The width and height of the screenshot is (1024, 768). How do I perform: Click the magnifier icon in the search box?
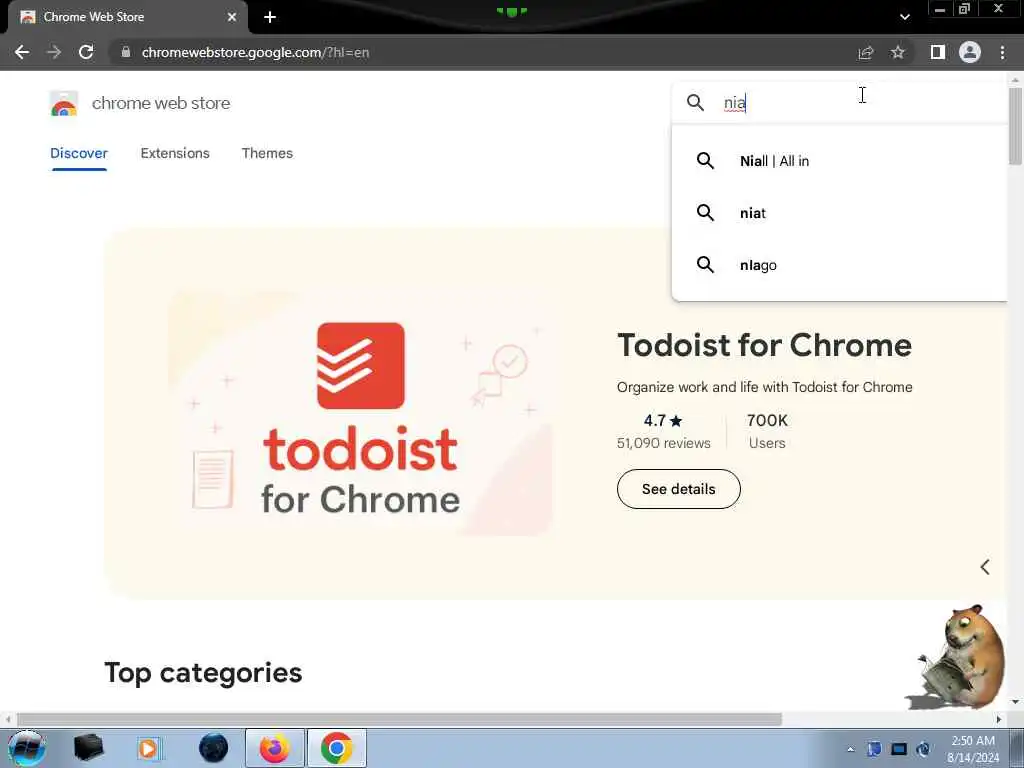(x=695, y=103)
